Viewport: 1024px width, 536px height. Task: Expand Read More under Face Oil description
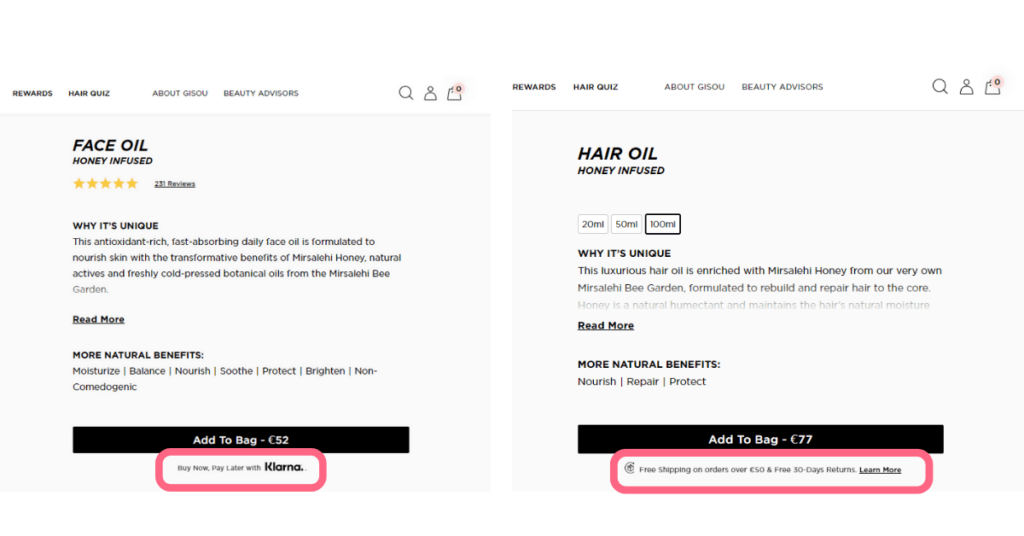tap(99, 319)
